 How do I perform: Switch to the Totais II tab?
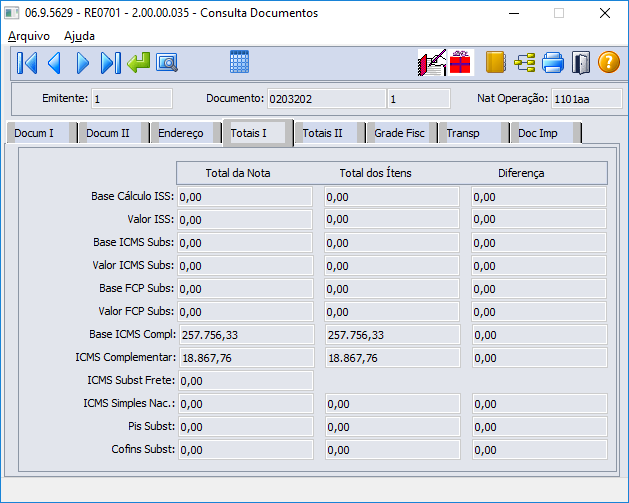coord(329,133)
